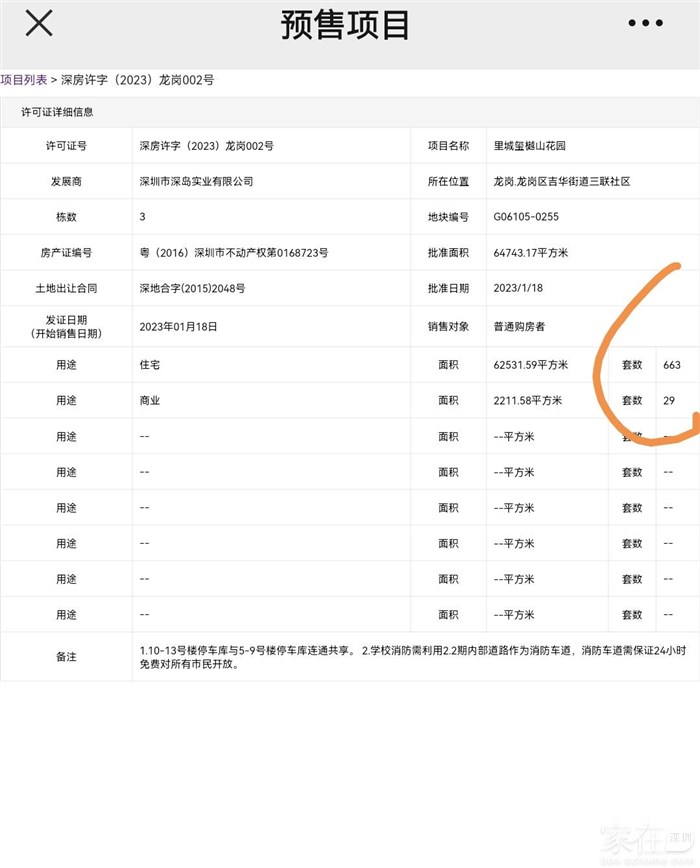
Task: Click the permit number value in the table
Action: [x=206, y=146]
